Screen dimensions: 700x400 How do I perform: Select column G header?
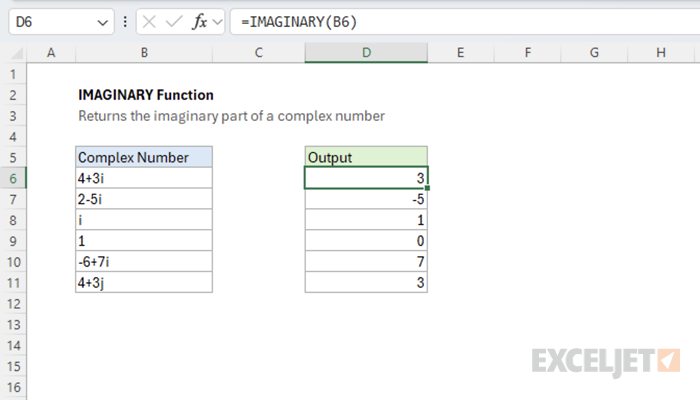pyautogui.click(x=594, y=53)
